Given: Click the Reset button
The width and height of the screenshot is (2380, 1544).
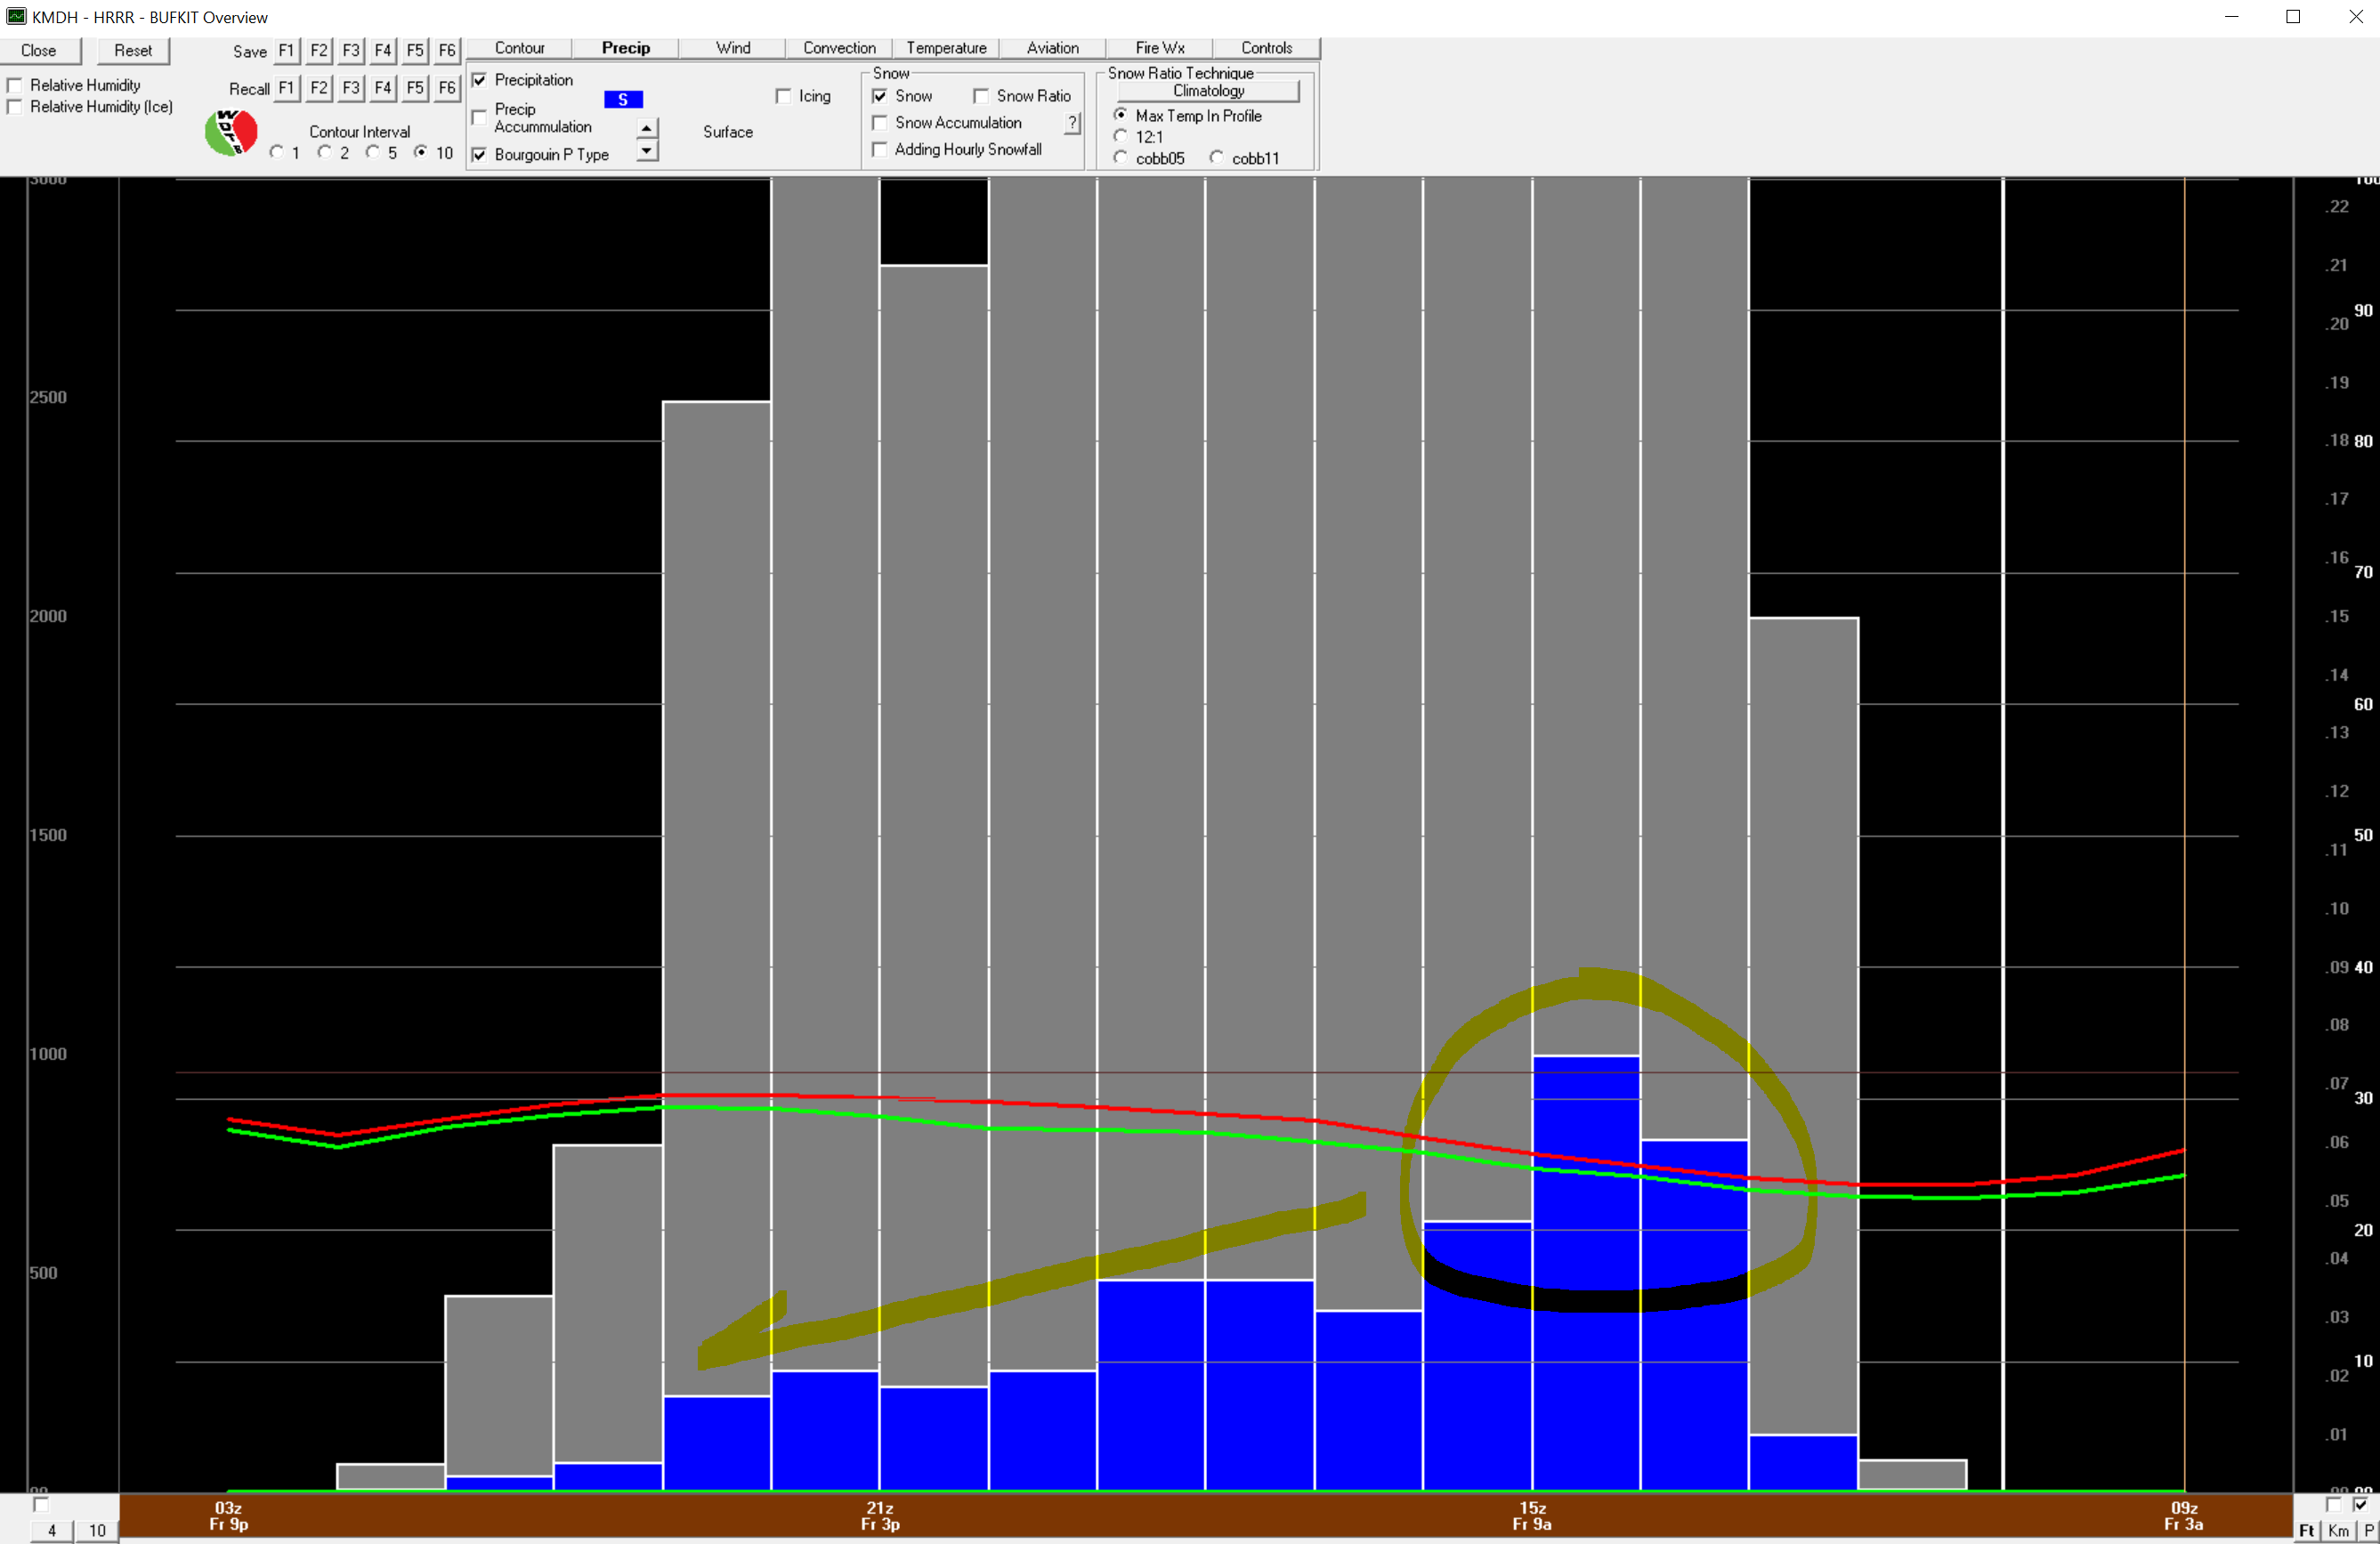Looking at the screenshot, I should pos(132,51).
